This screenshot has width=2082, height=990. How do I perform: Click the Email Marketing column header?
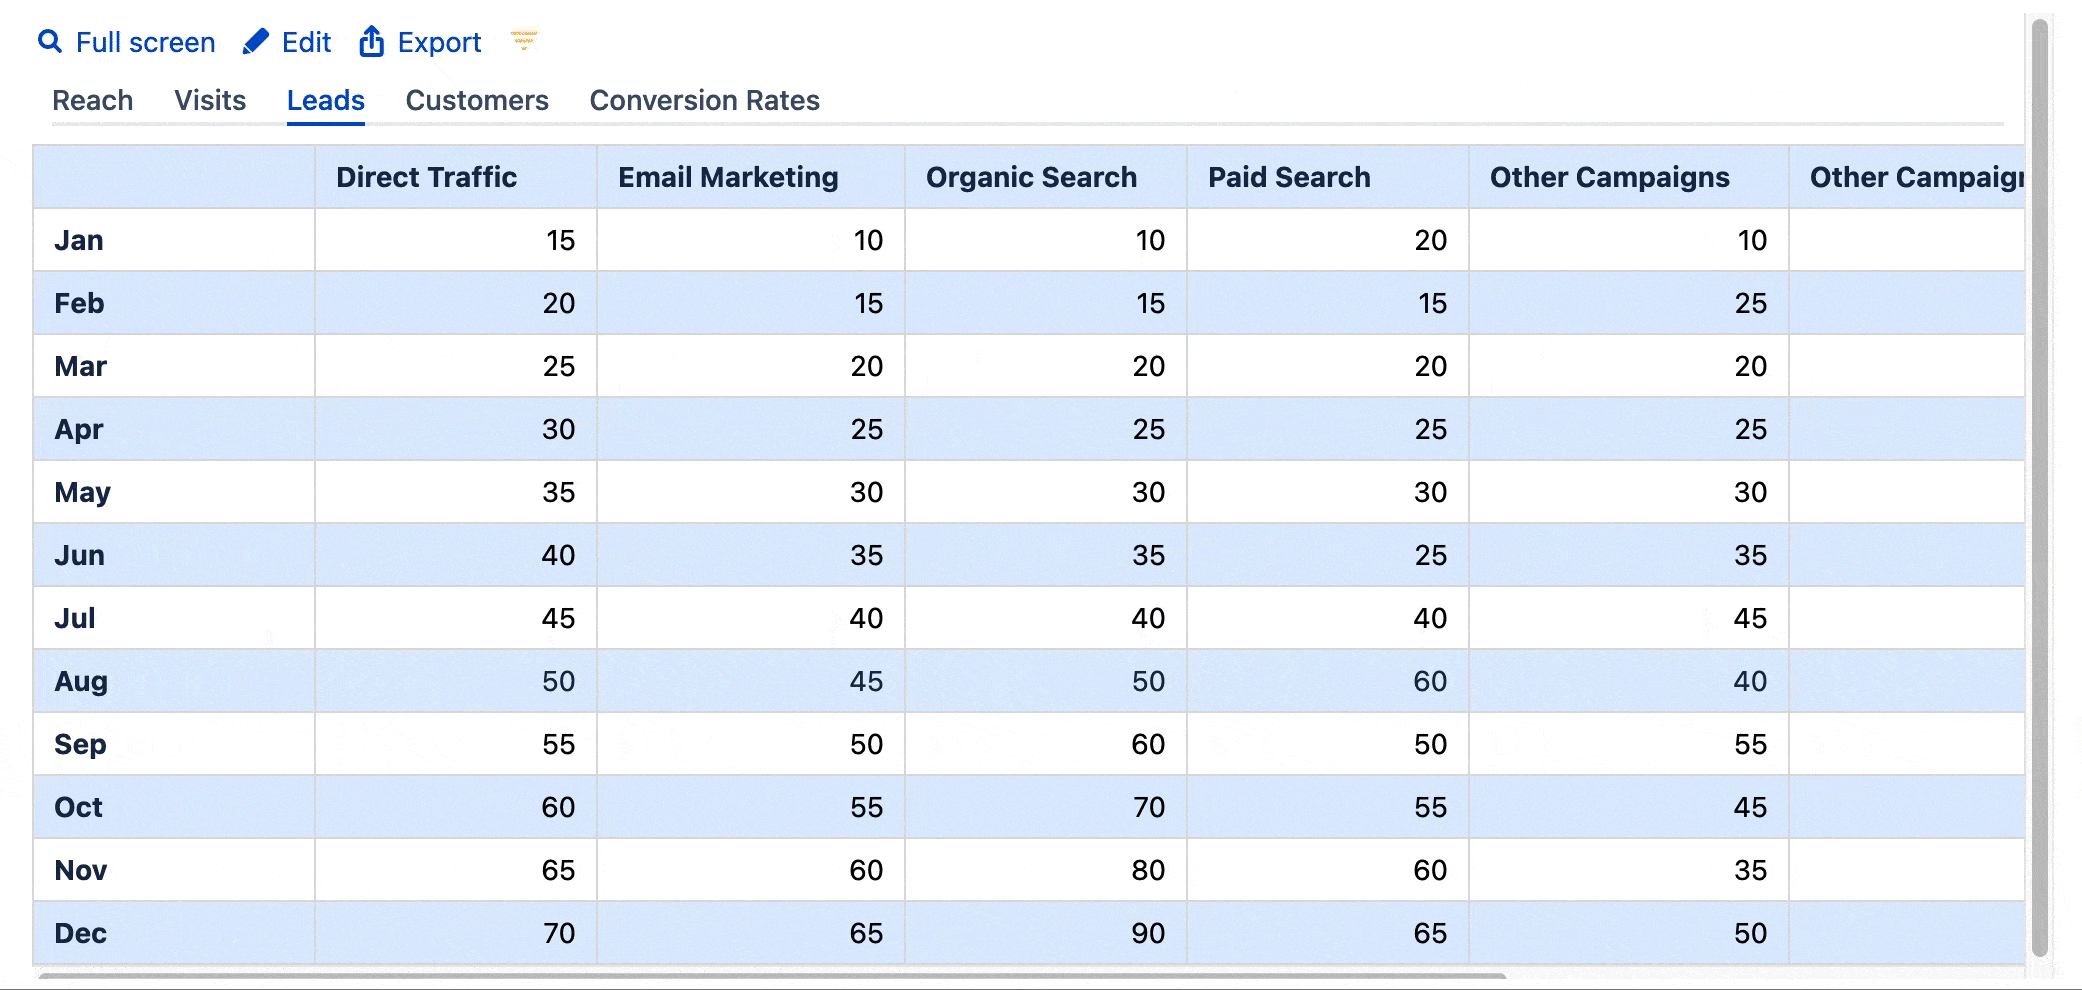pos(728,178)
